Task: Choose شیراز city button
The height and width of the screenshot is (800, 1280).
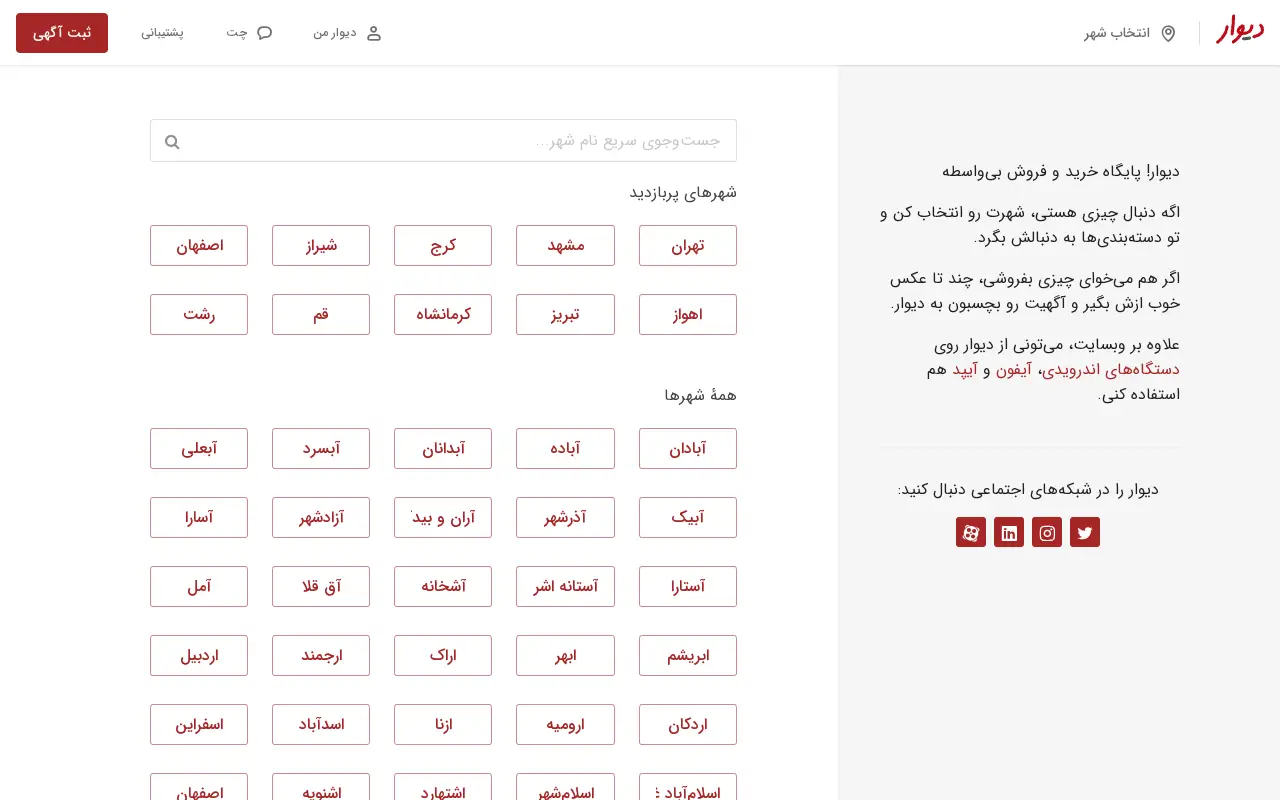Action: (321, 245)
